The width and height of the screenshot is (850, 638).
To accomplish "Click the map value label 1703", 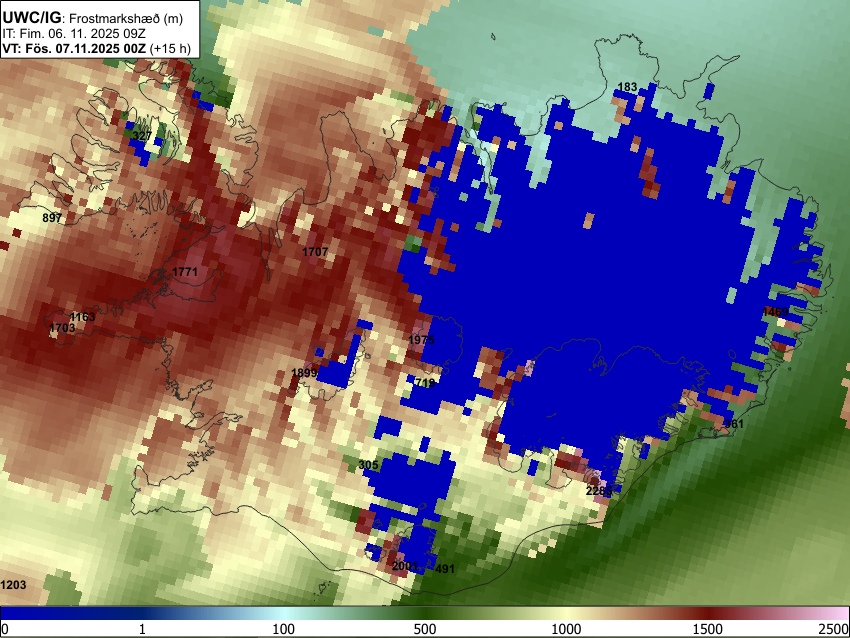I will 62,328.
